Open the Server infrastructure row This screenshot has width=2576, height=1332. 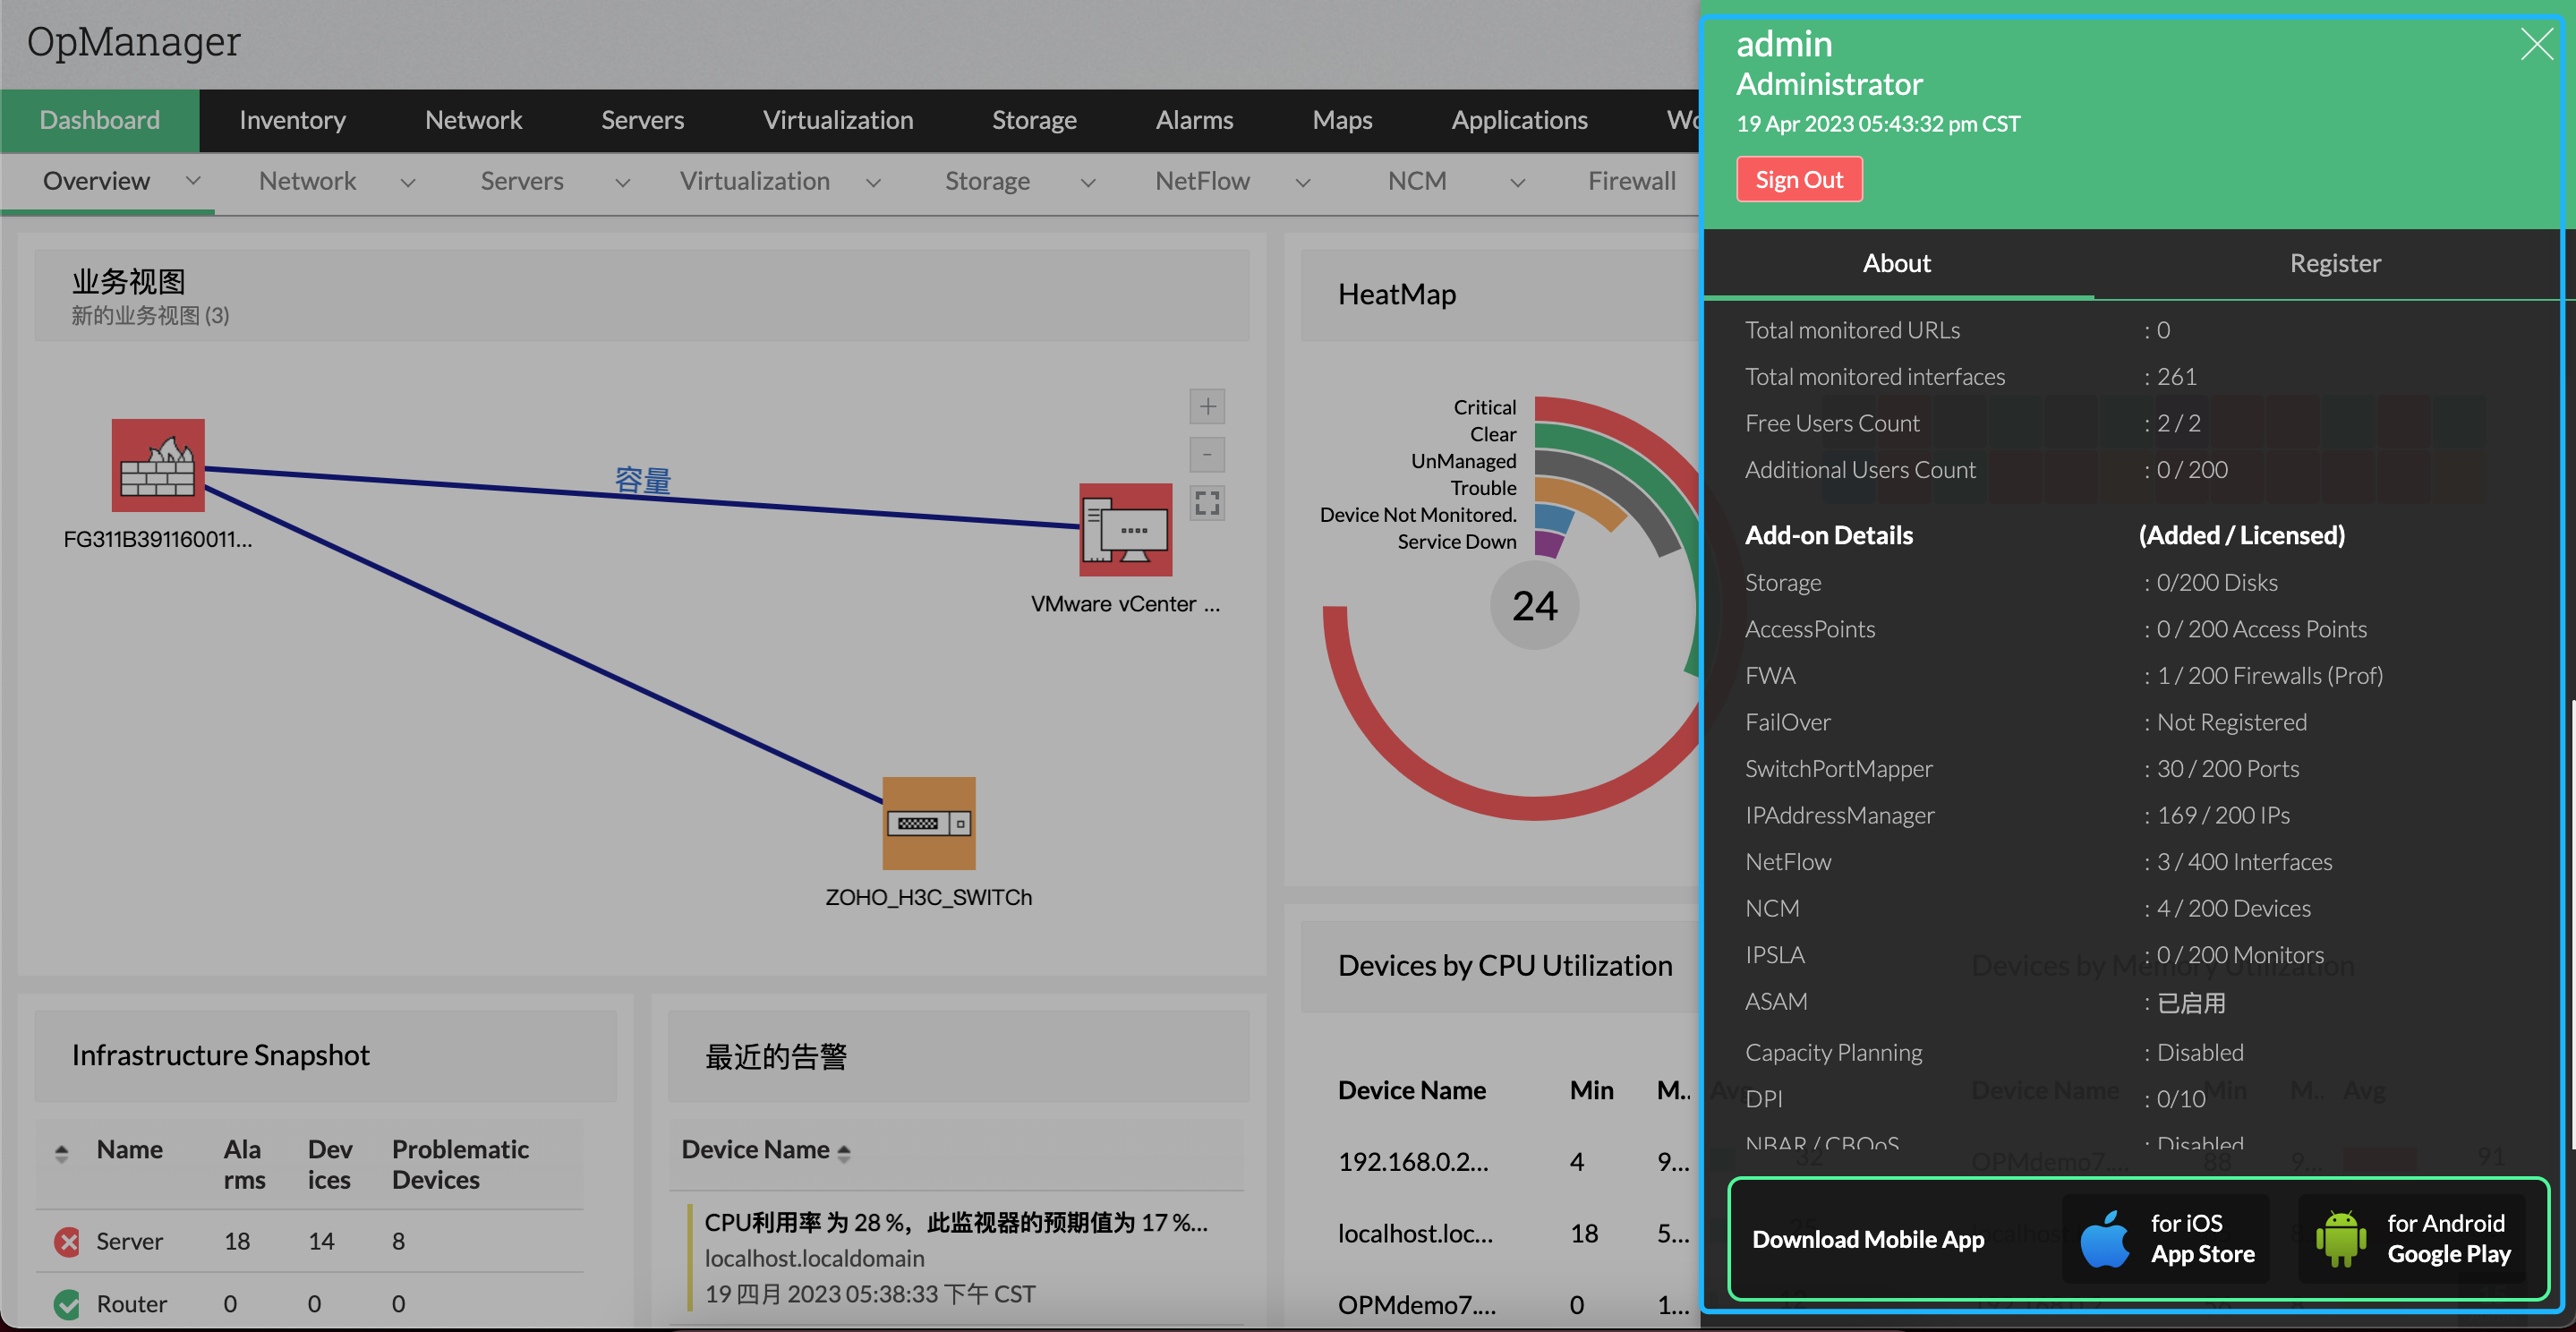(x=310, y=1241)
